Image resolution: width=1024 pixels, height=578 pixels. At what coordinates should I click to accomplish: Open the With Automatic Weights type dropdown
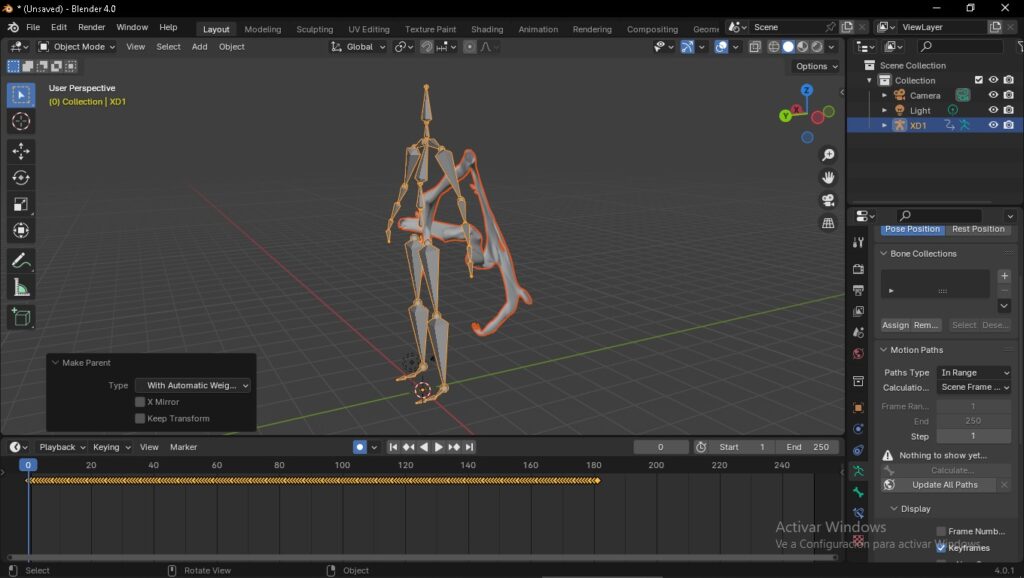click(192, 385)
